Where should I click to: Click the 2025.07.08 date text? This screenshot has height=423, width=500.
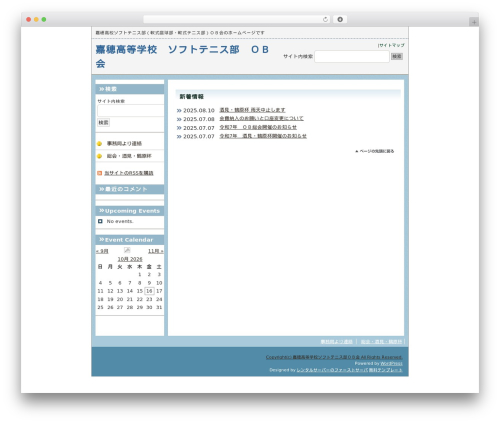click(199, 119)
